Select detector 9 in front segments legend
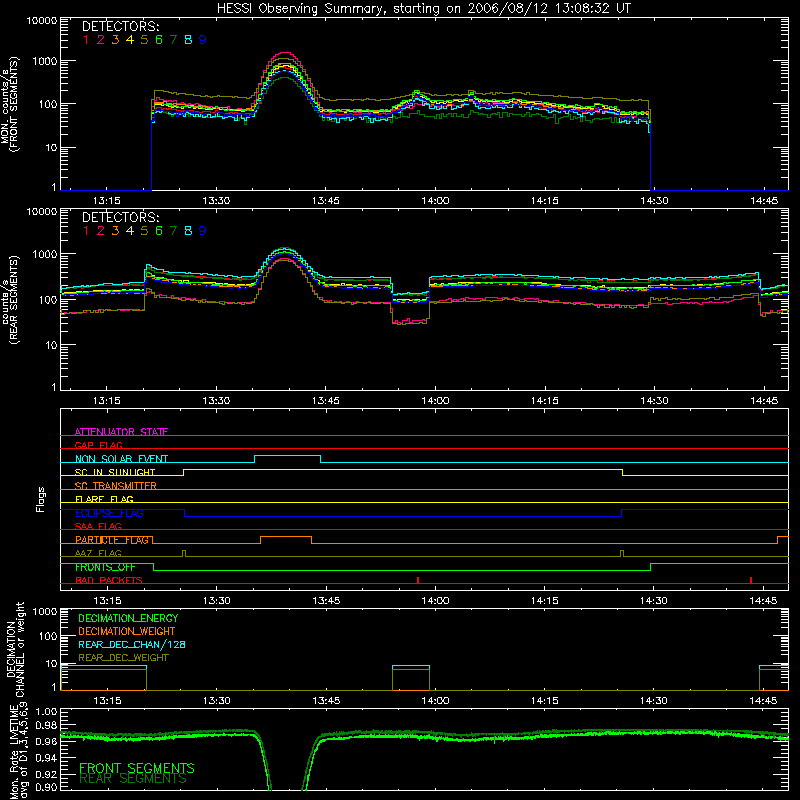Image resolution: width=800 pixels, height=800 pixels. (203, 39)
